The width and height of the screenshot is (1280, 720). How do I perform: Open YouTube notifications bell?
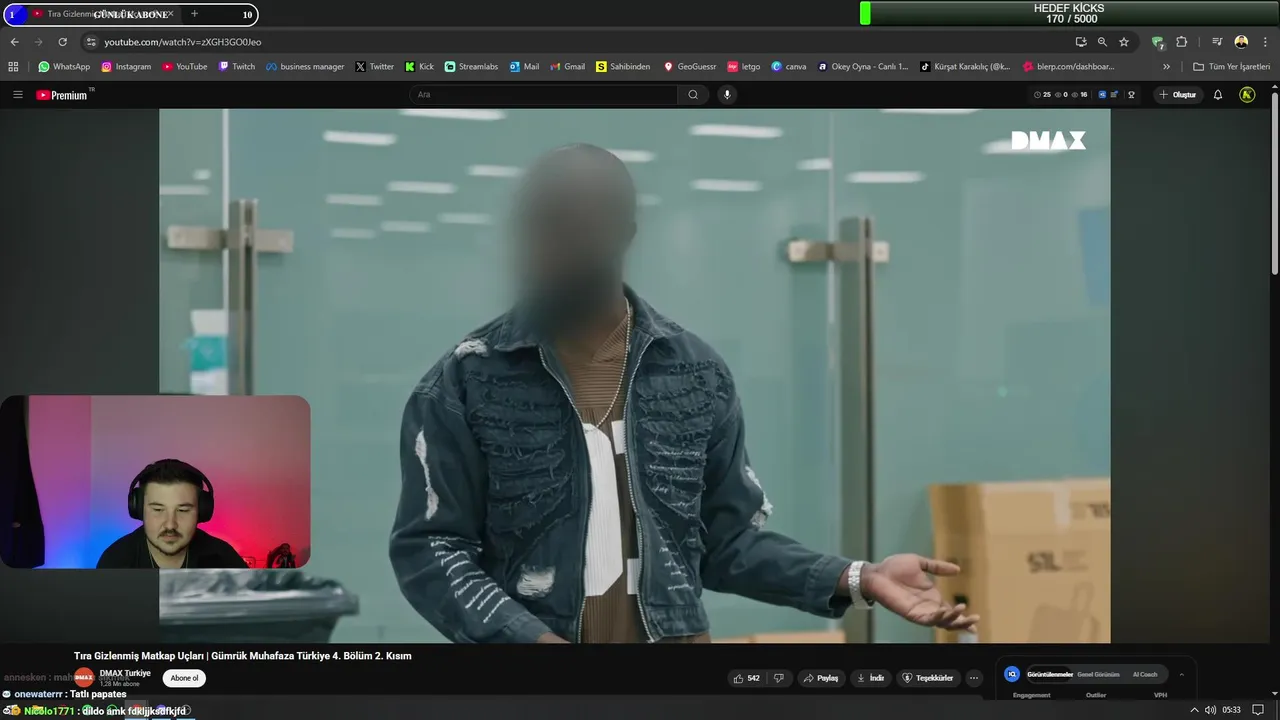(1218, 95)
